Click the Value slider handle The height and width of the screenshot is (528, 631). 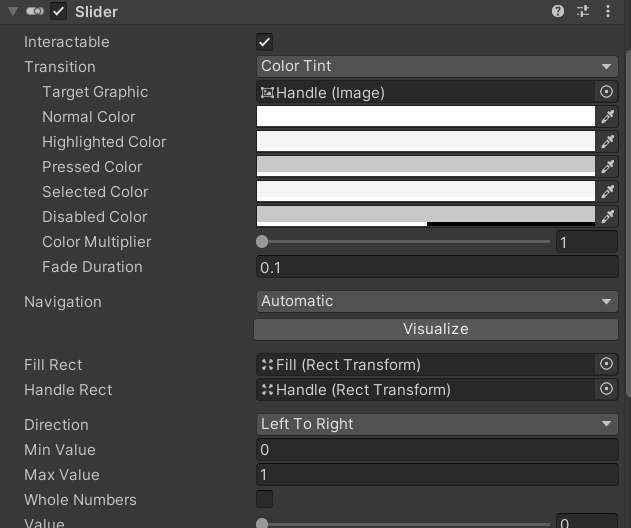(x=262, y=523)
